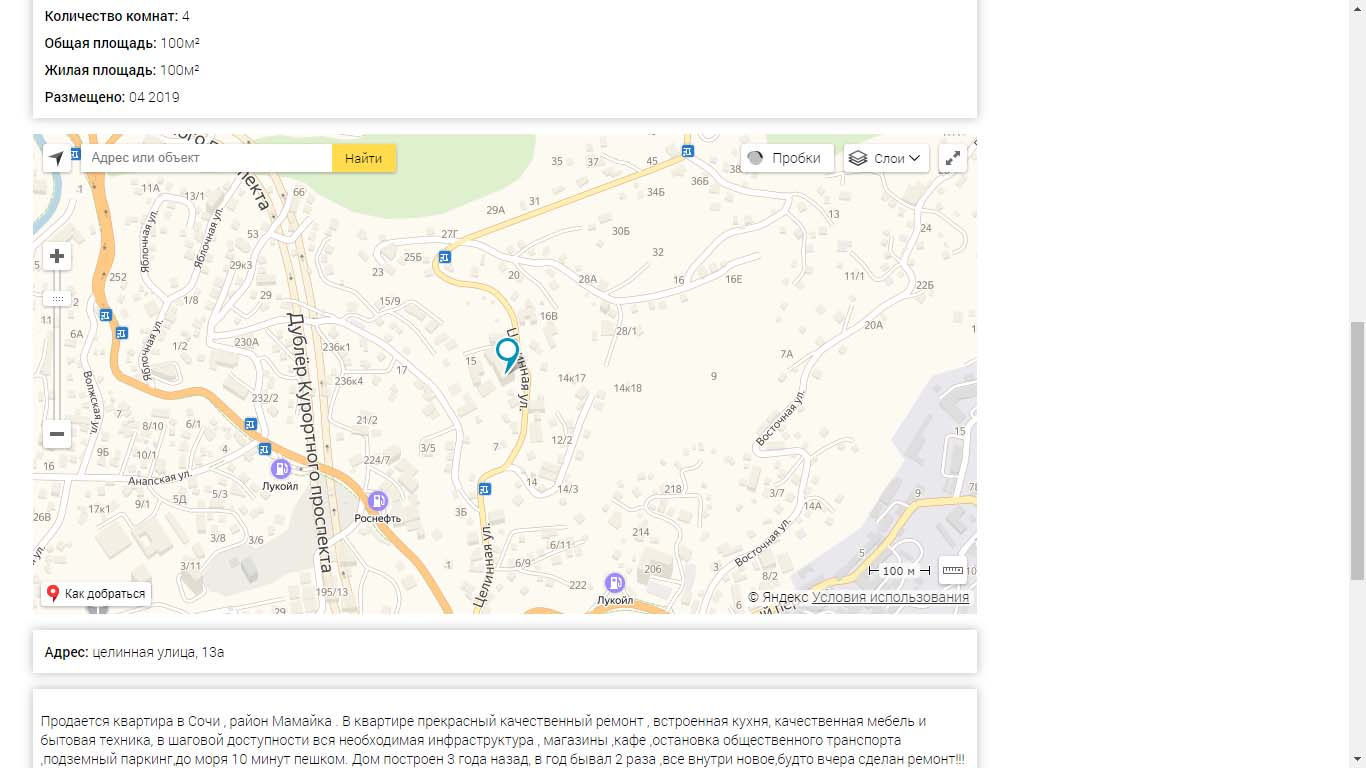Zoom out with the minus button
The width and height of the screenshot is (1366, 768).
(x=57, y=434)
